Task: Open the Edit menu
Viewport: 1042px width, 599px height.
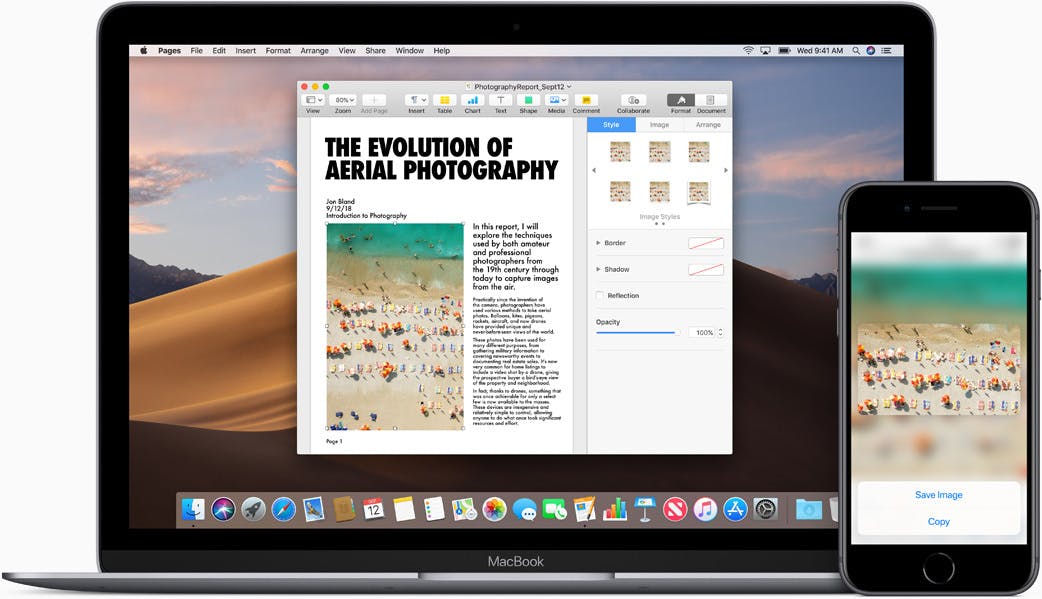Action: [x=219, y=51]
